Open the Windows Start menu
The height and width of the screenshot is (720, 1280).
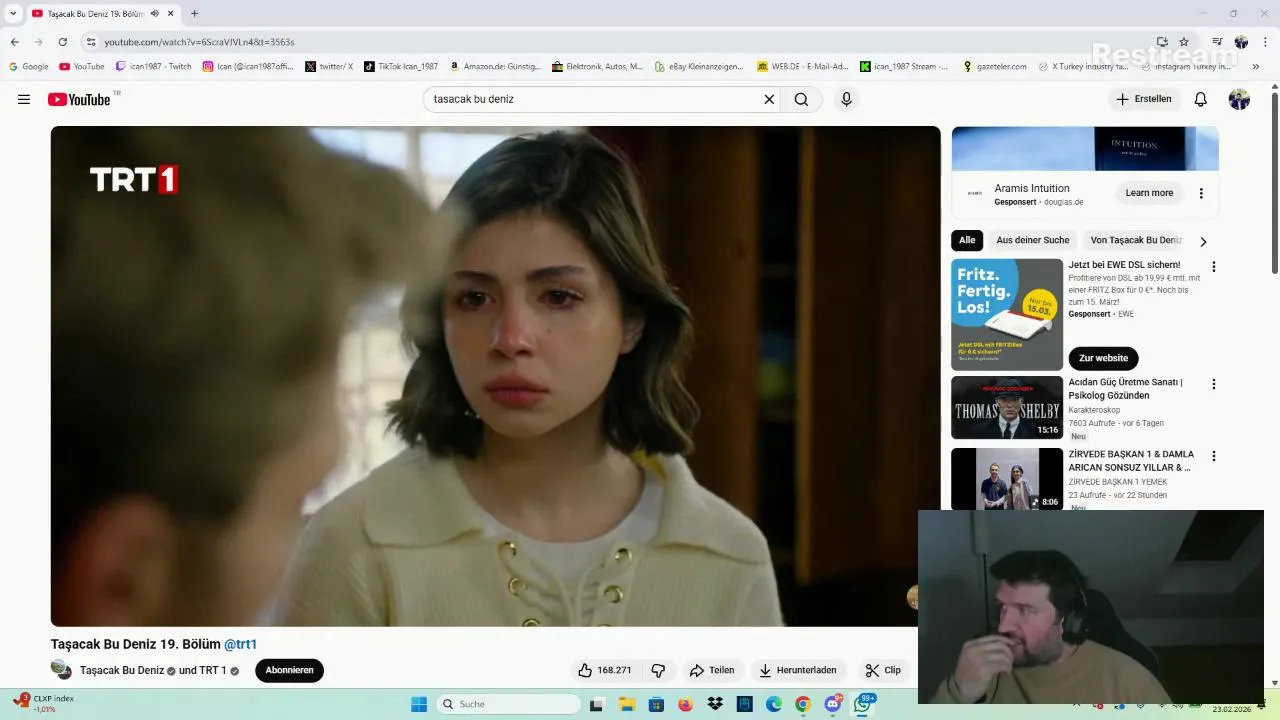click(x=419, y=704)
